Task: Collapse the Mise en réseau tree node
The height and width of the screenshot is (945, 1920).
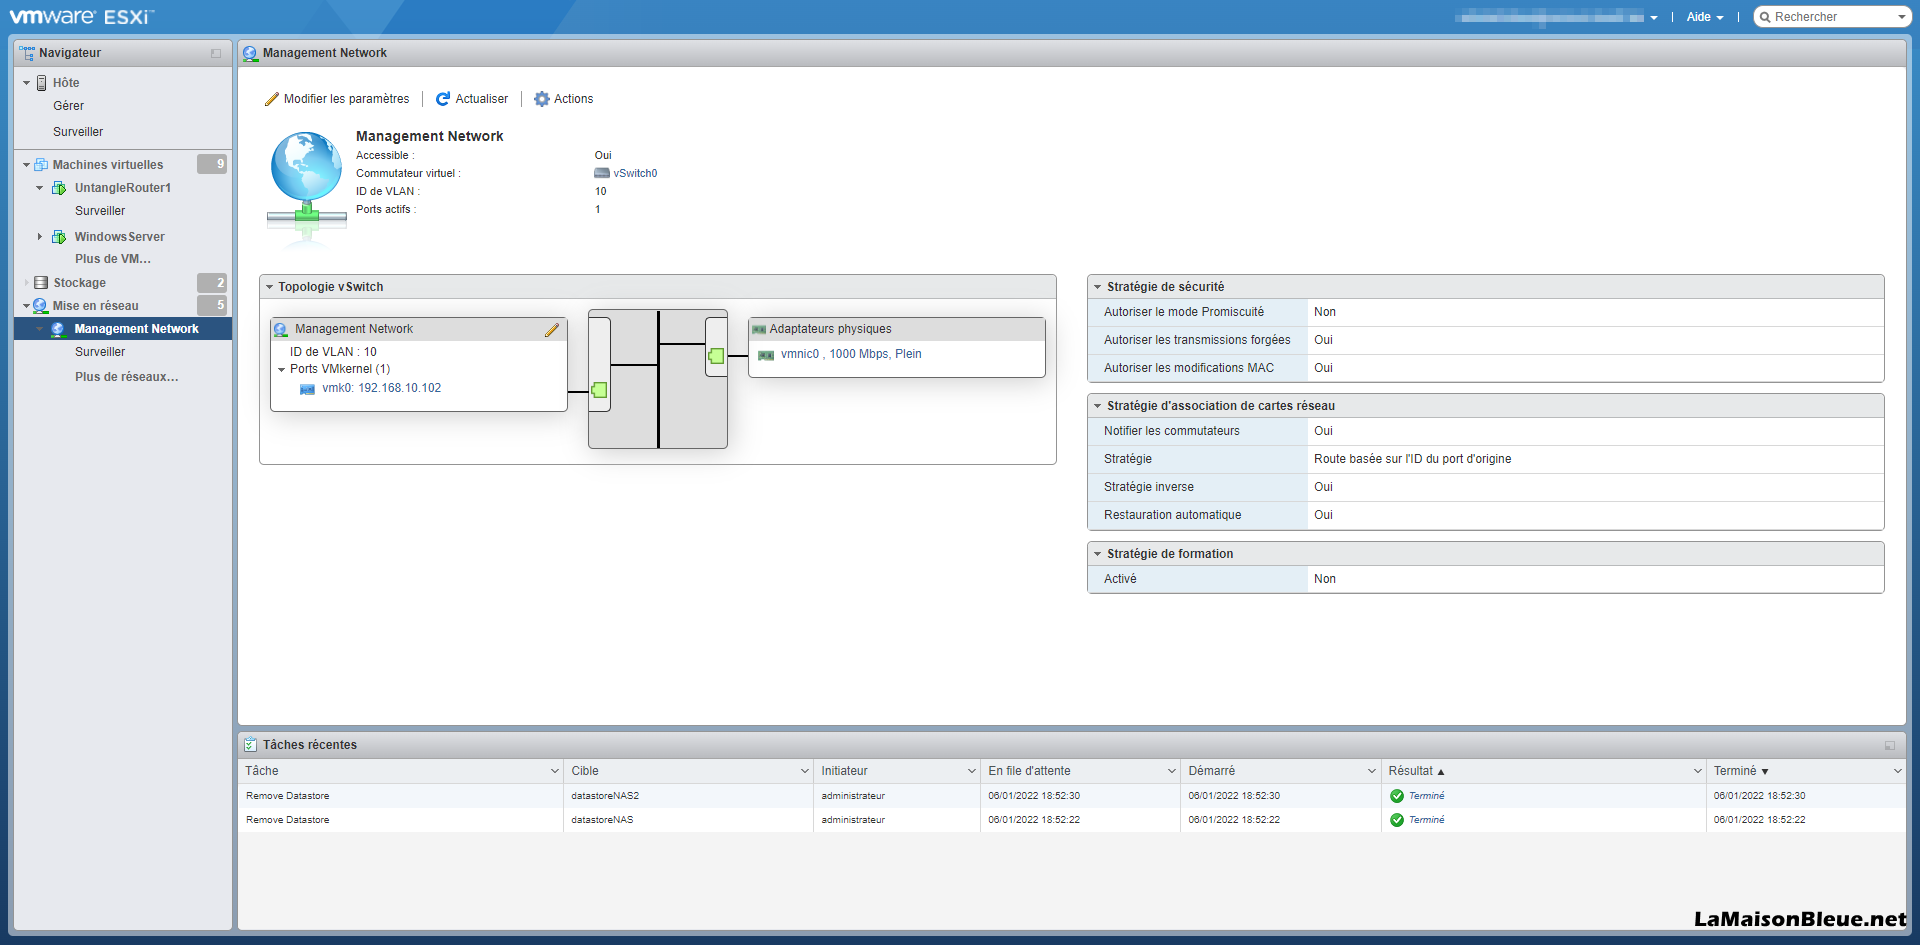Action: click(26, 306)
